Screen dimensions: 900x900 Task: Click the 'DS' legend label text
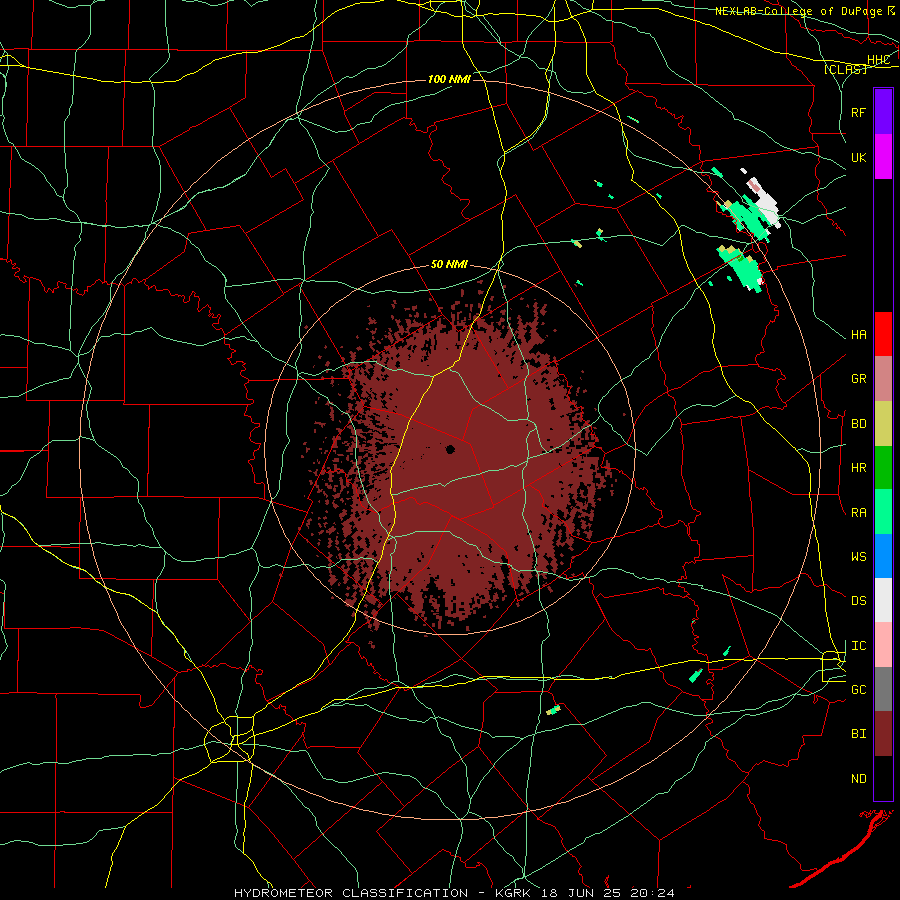coord(858,601)
